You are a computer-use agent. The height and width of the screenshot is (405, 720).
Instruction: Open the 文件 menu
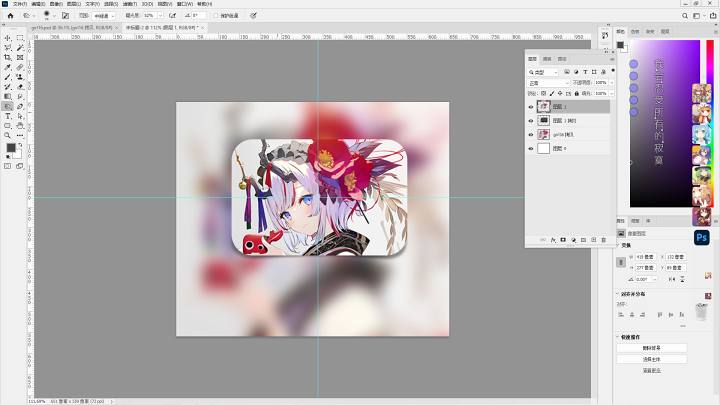pyautogui.click(x=20, y=4)
